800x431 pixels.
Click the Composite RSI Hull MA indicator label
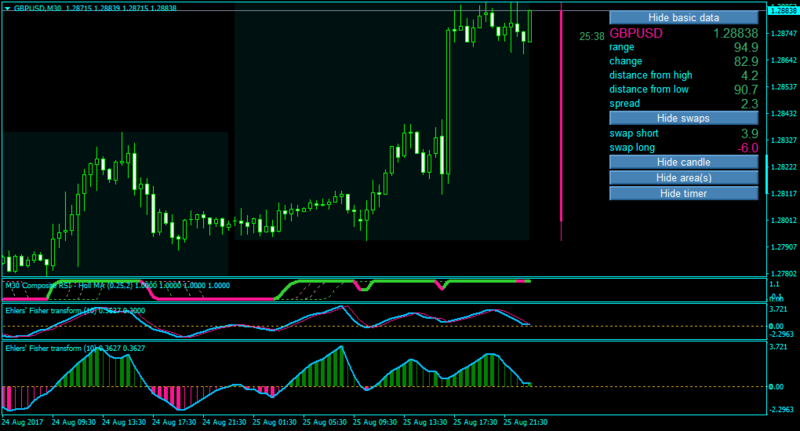(117, 286)
